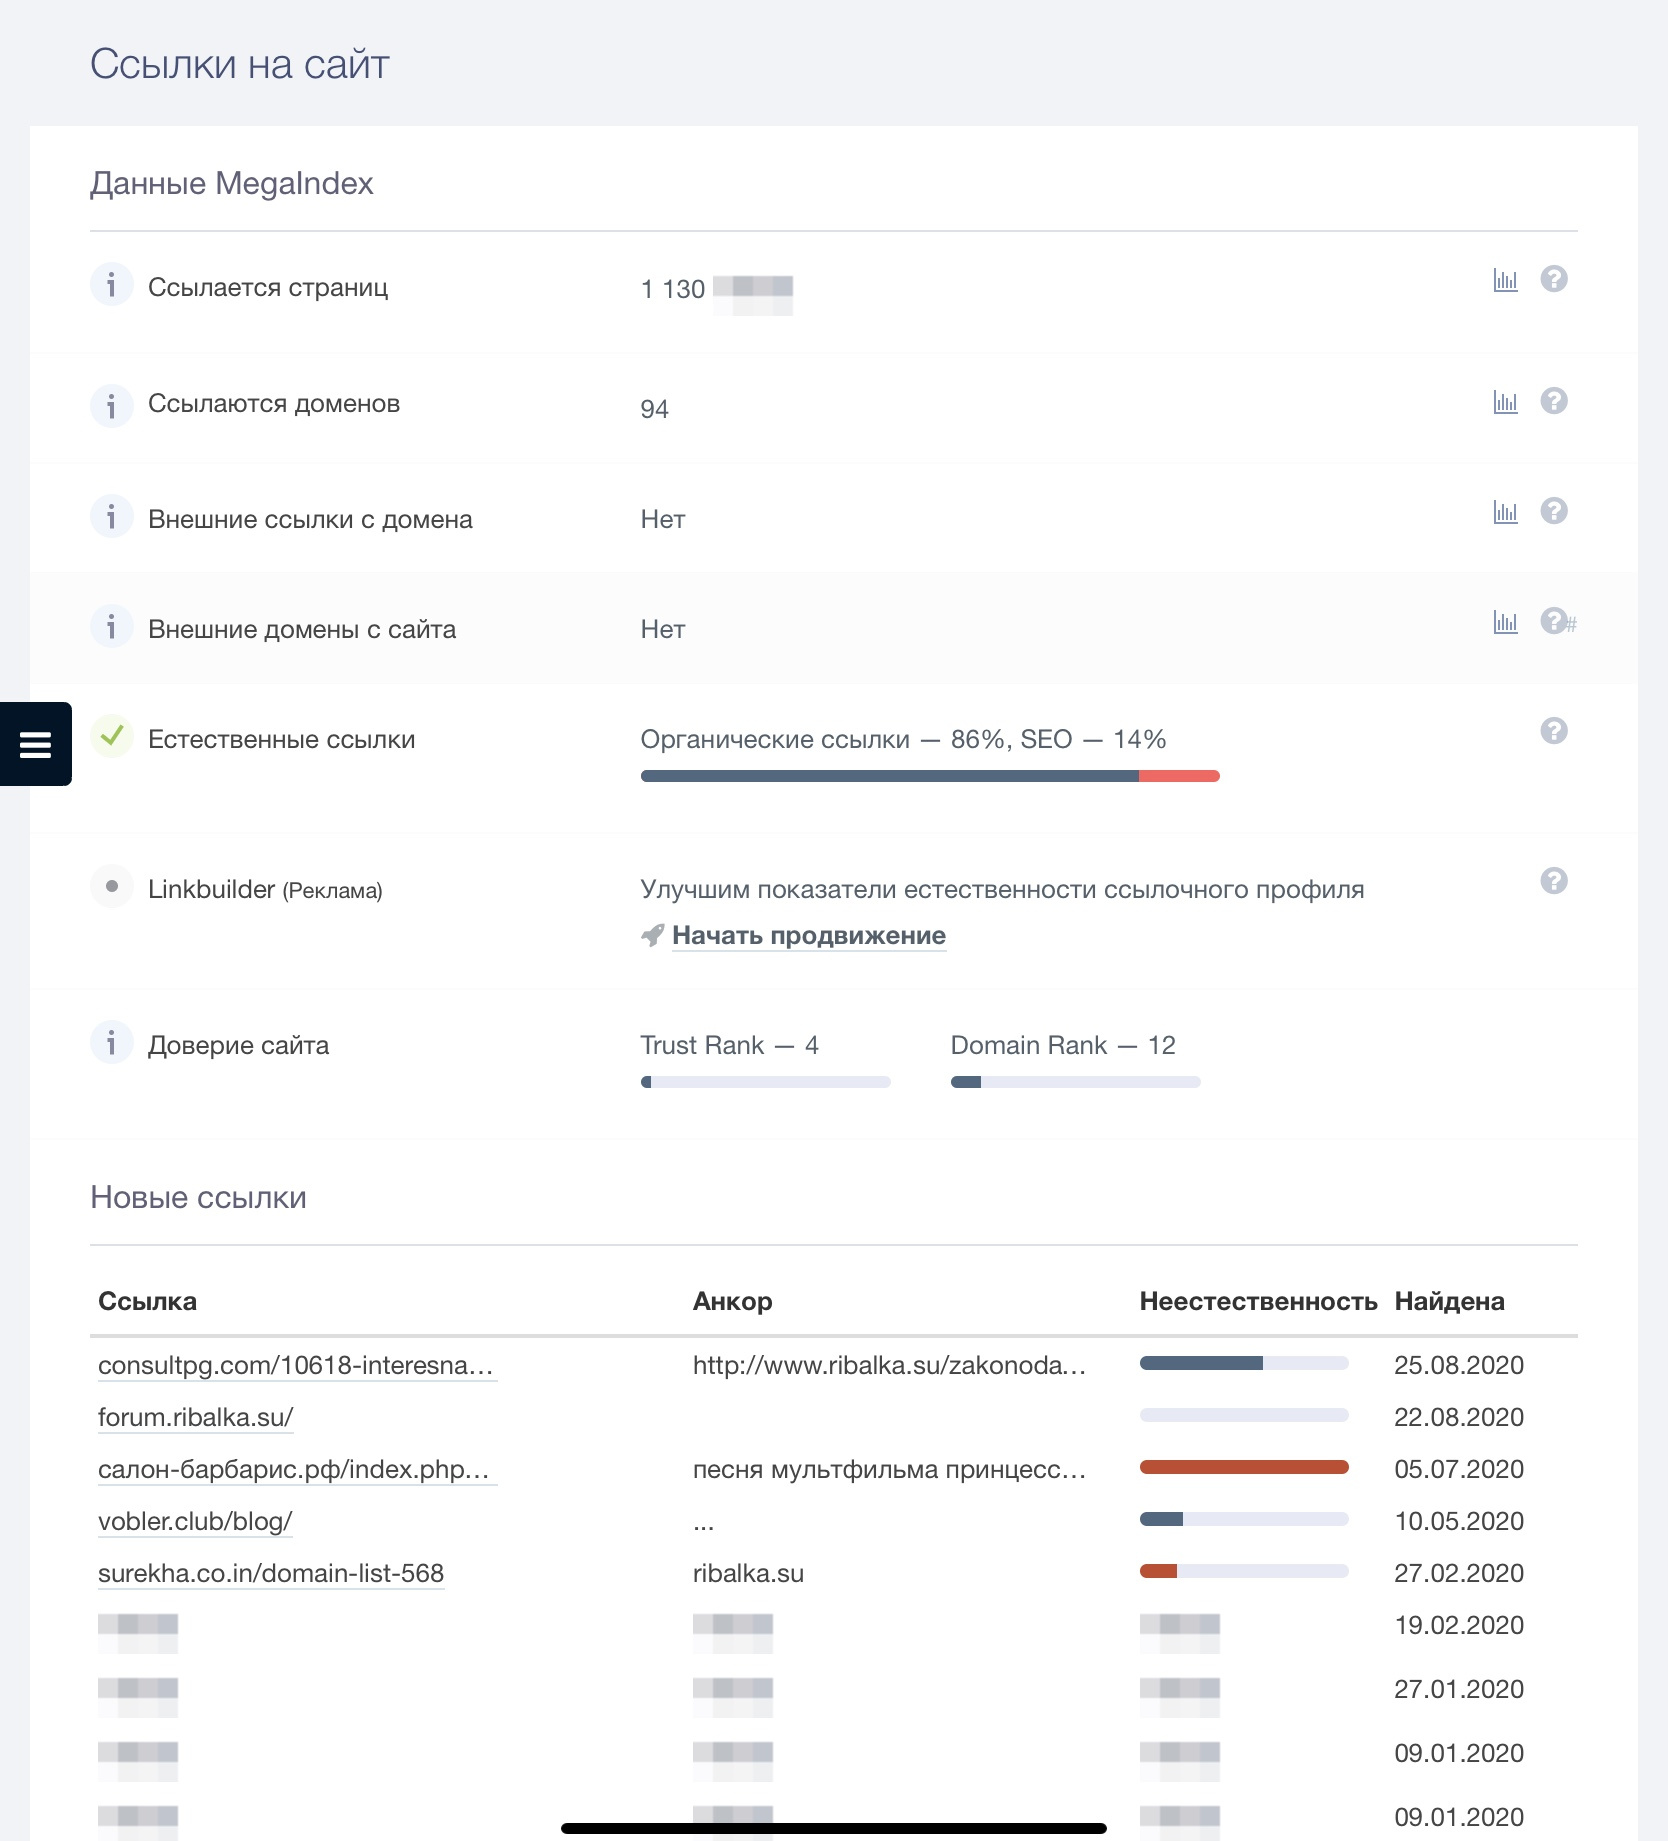1668x1841 pixels.
Task: Click the date 05.07.2020
Action: [1459, 1469]
